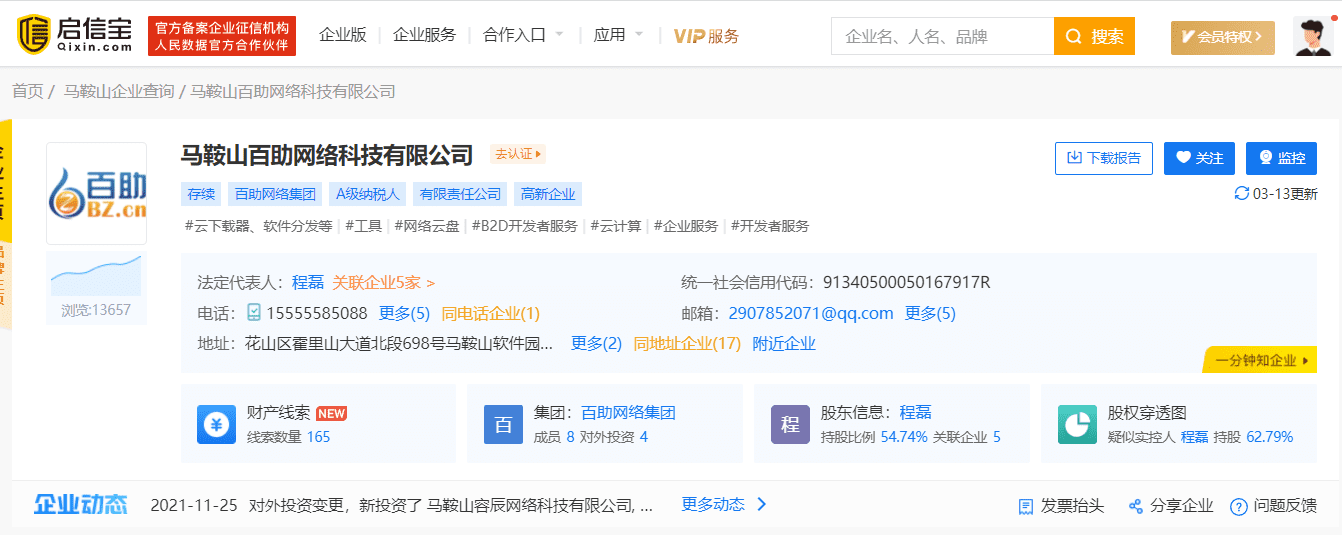Open the #工具 hashtag
Screen dimensions: 1342x535
coord(364,226)
